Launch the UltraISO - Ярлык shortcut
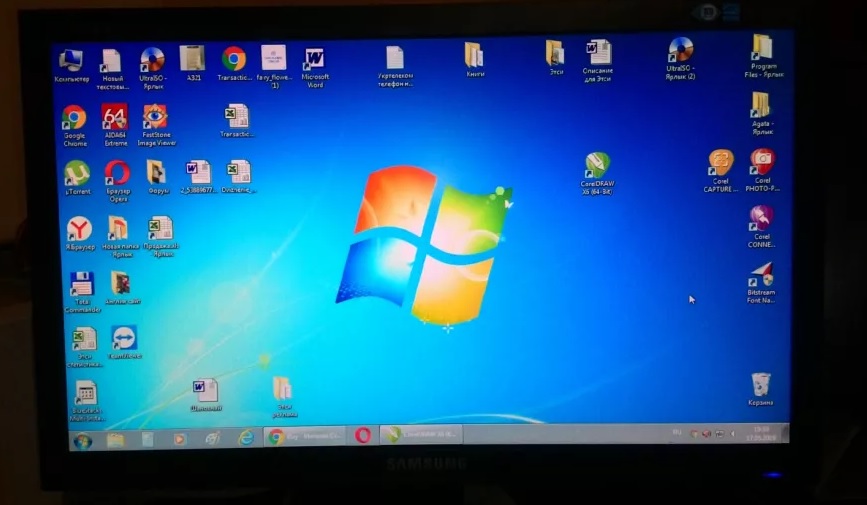Screen dimensions: 867x505 153,69
